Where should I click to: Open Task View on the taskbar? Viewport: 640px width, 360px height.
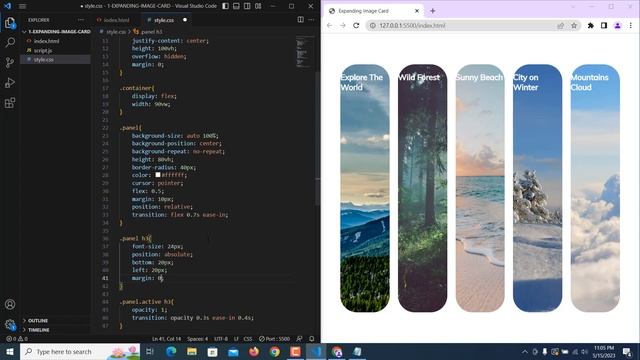pyautogui.click(x=150, y=351)
